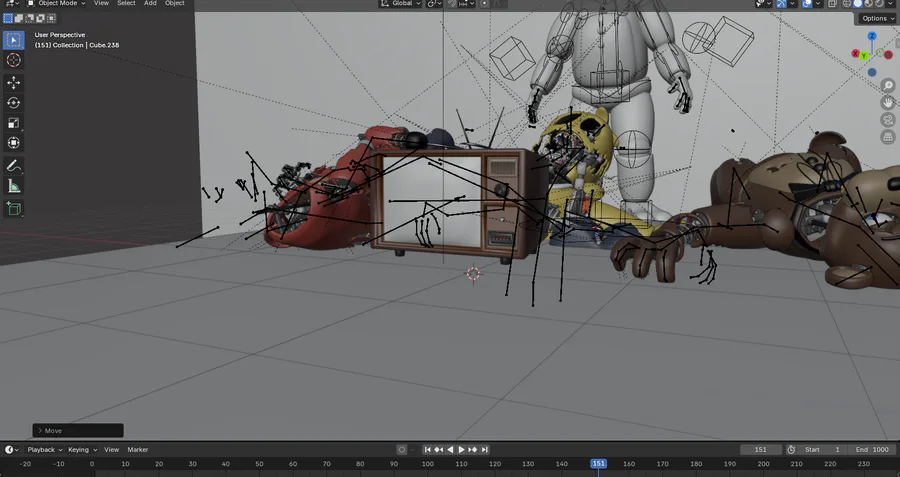This screenshot has width=900, height=477.
Task: Jump to timeline start frame
Action: click(427, 449)
